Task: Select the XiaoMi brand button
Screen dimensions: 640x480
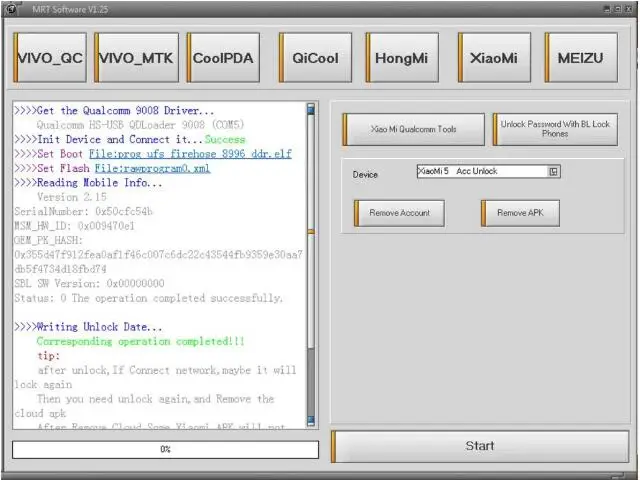Action: point(494,58)
